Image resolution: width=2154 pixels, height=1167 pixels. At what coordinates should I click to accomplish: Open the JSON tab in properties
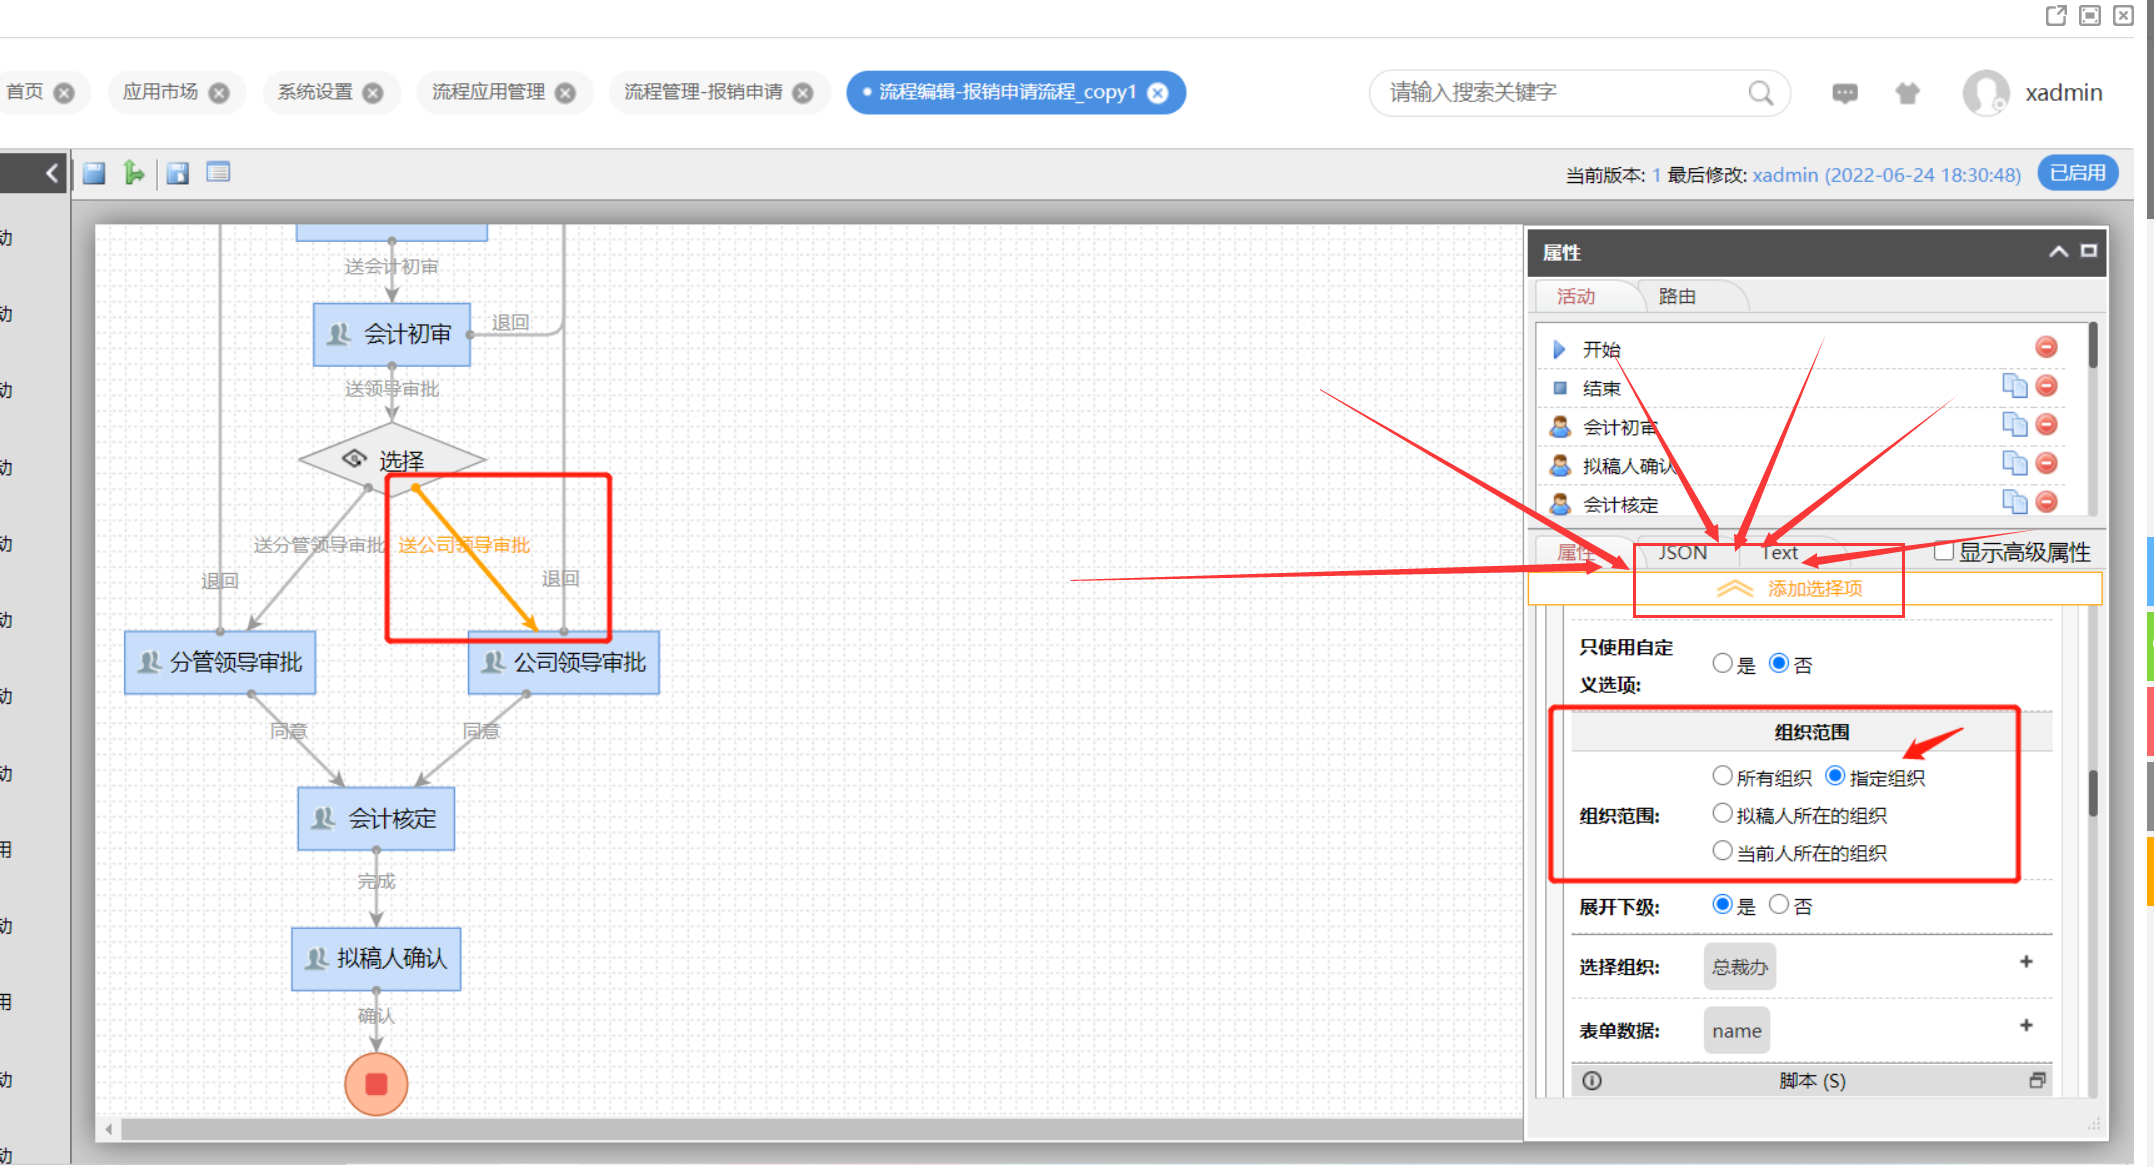click(1682, 553)
